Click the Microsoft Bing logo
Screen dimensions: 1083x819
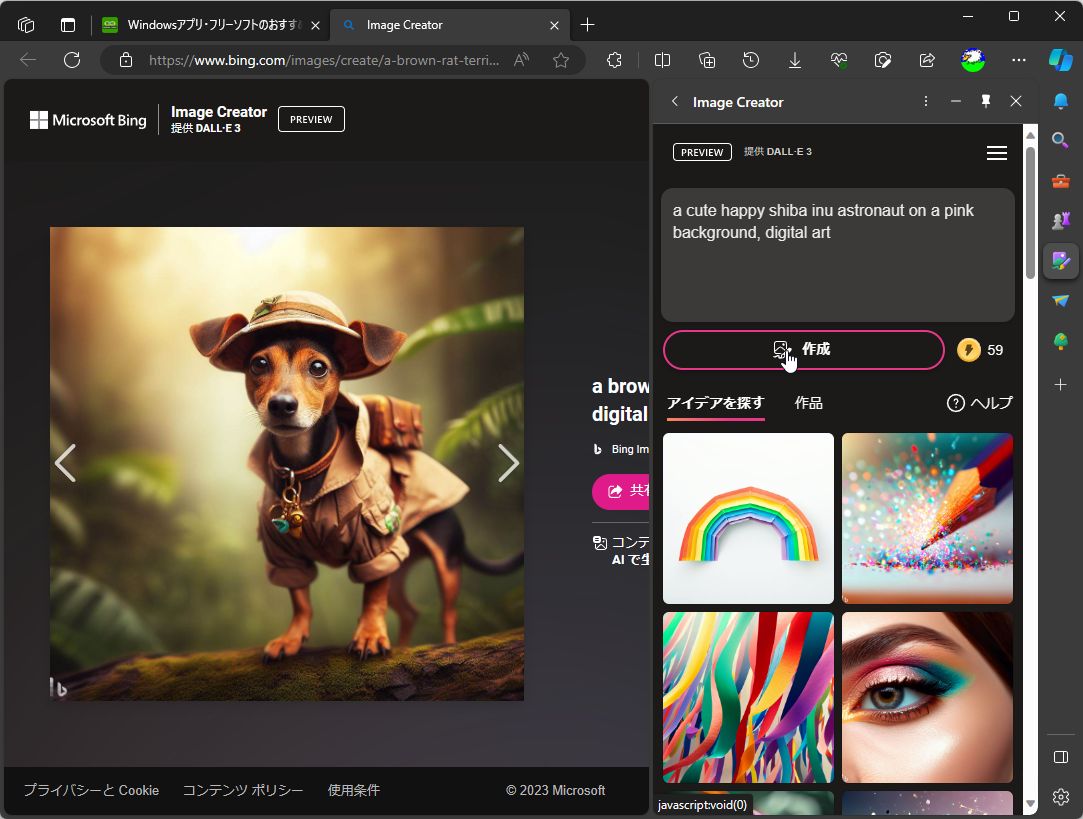pos(88,120)
